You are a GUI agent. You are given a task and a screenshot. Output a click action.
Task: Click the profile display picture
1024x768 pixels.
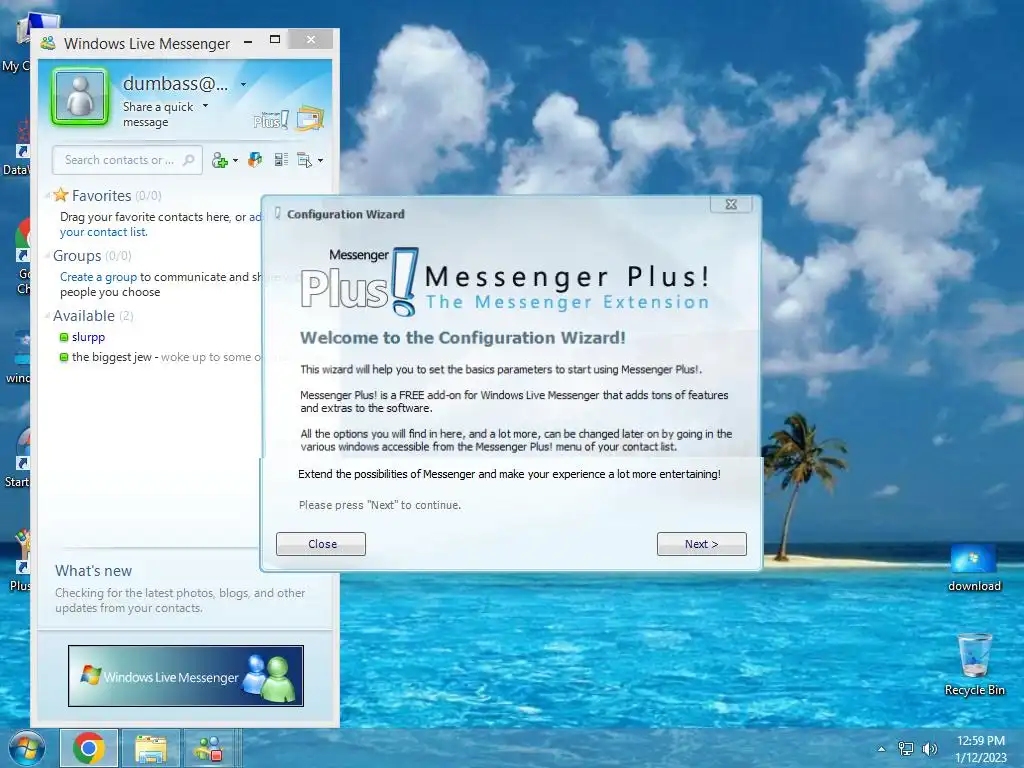[80, 97]
